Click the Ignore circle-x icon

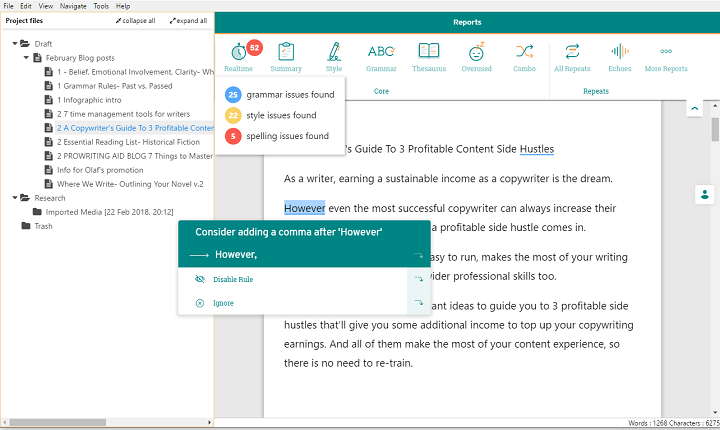pyautogui.click(x=200, y=303)
